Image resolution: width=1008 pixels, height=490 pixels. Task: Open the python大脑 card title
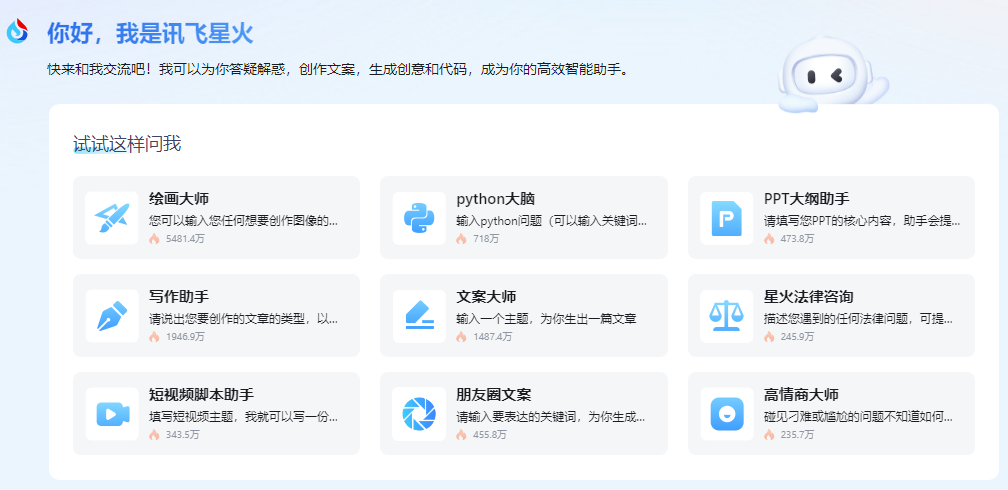click(x=496, y=199)
